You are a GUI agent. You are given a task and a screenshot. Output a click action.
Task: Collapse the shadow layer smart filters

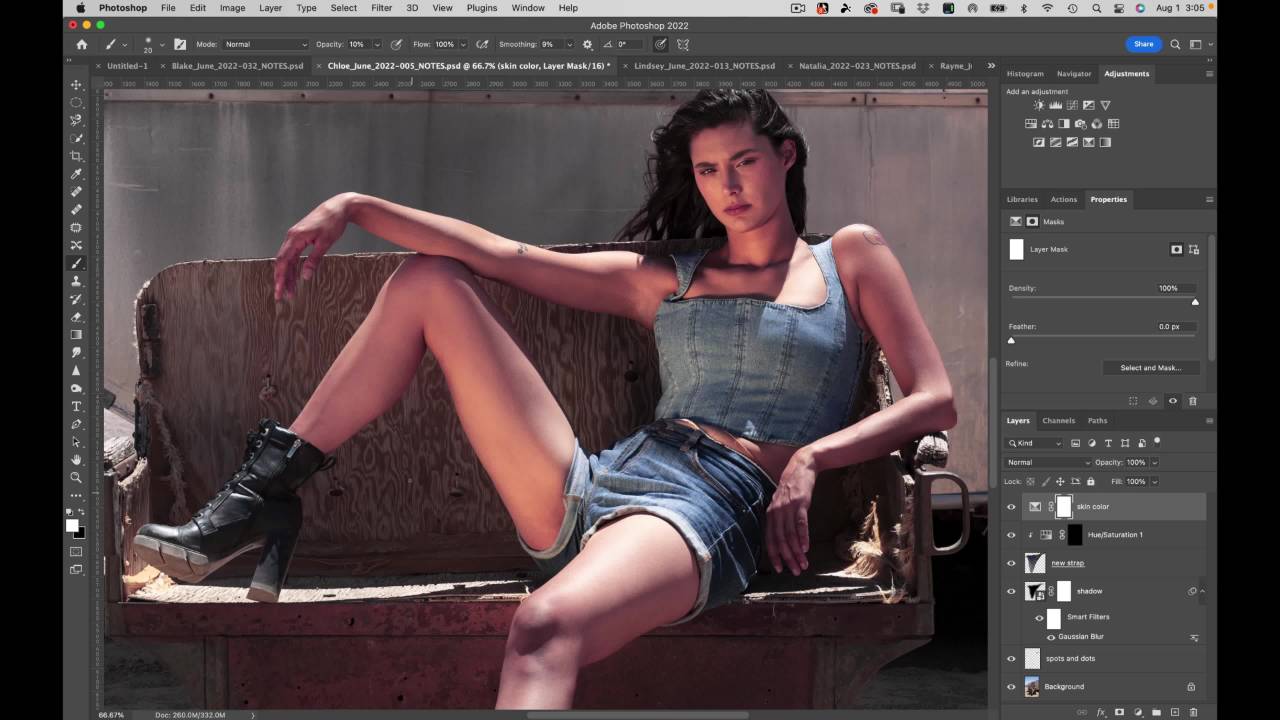(1202, 591)
